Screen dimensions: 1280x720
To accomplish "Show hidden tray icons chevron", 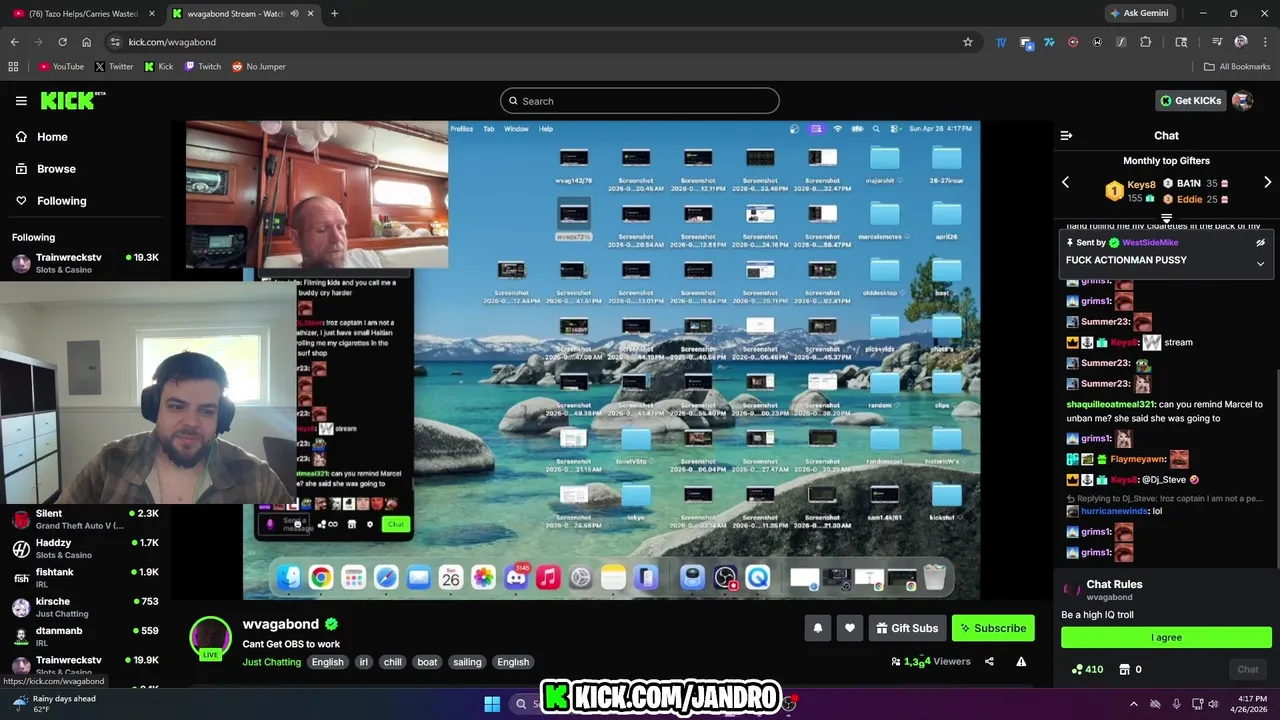I will pyautogui.click(x=1134, y=704).
